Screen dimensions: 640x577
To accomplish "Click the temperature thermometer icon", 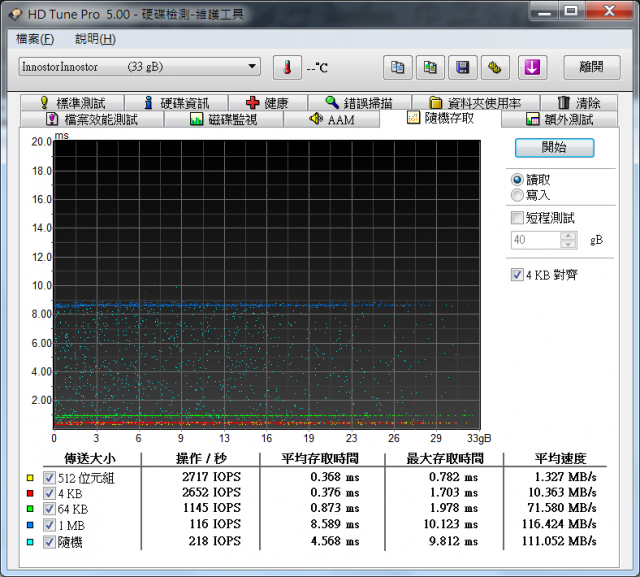I will (x=287, y=67).
